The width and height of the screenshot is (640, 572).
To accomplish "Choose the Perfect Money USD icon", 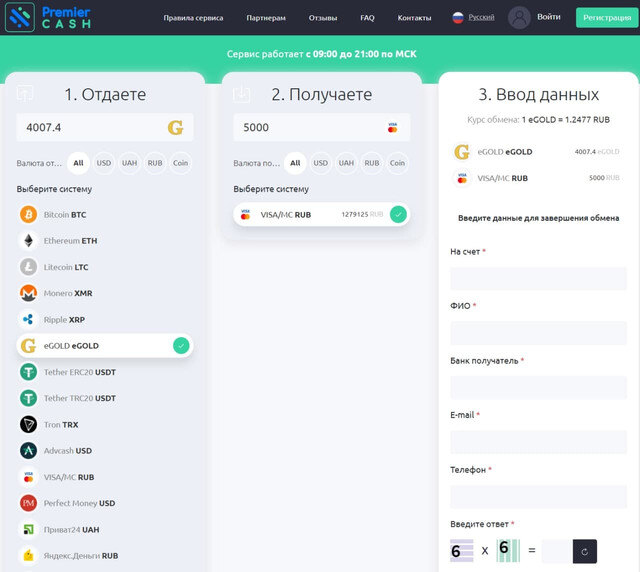I will (x=28, y=503).
